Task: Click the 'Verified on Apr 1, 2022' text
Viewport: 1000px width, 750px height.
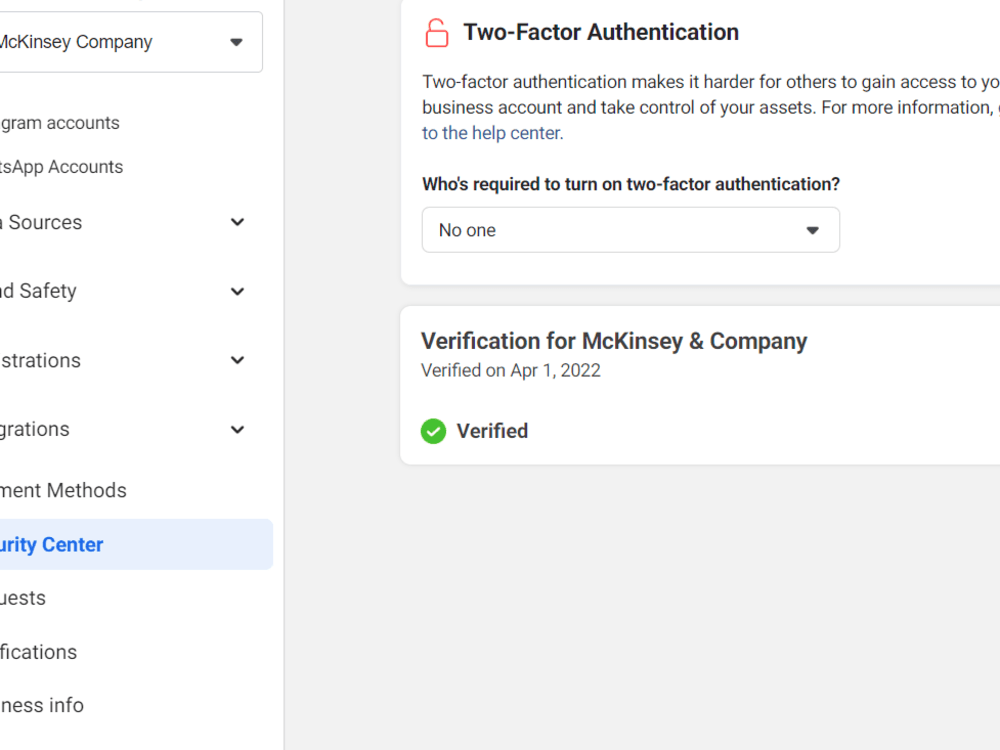Action: click(x=511, y=371)
